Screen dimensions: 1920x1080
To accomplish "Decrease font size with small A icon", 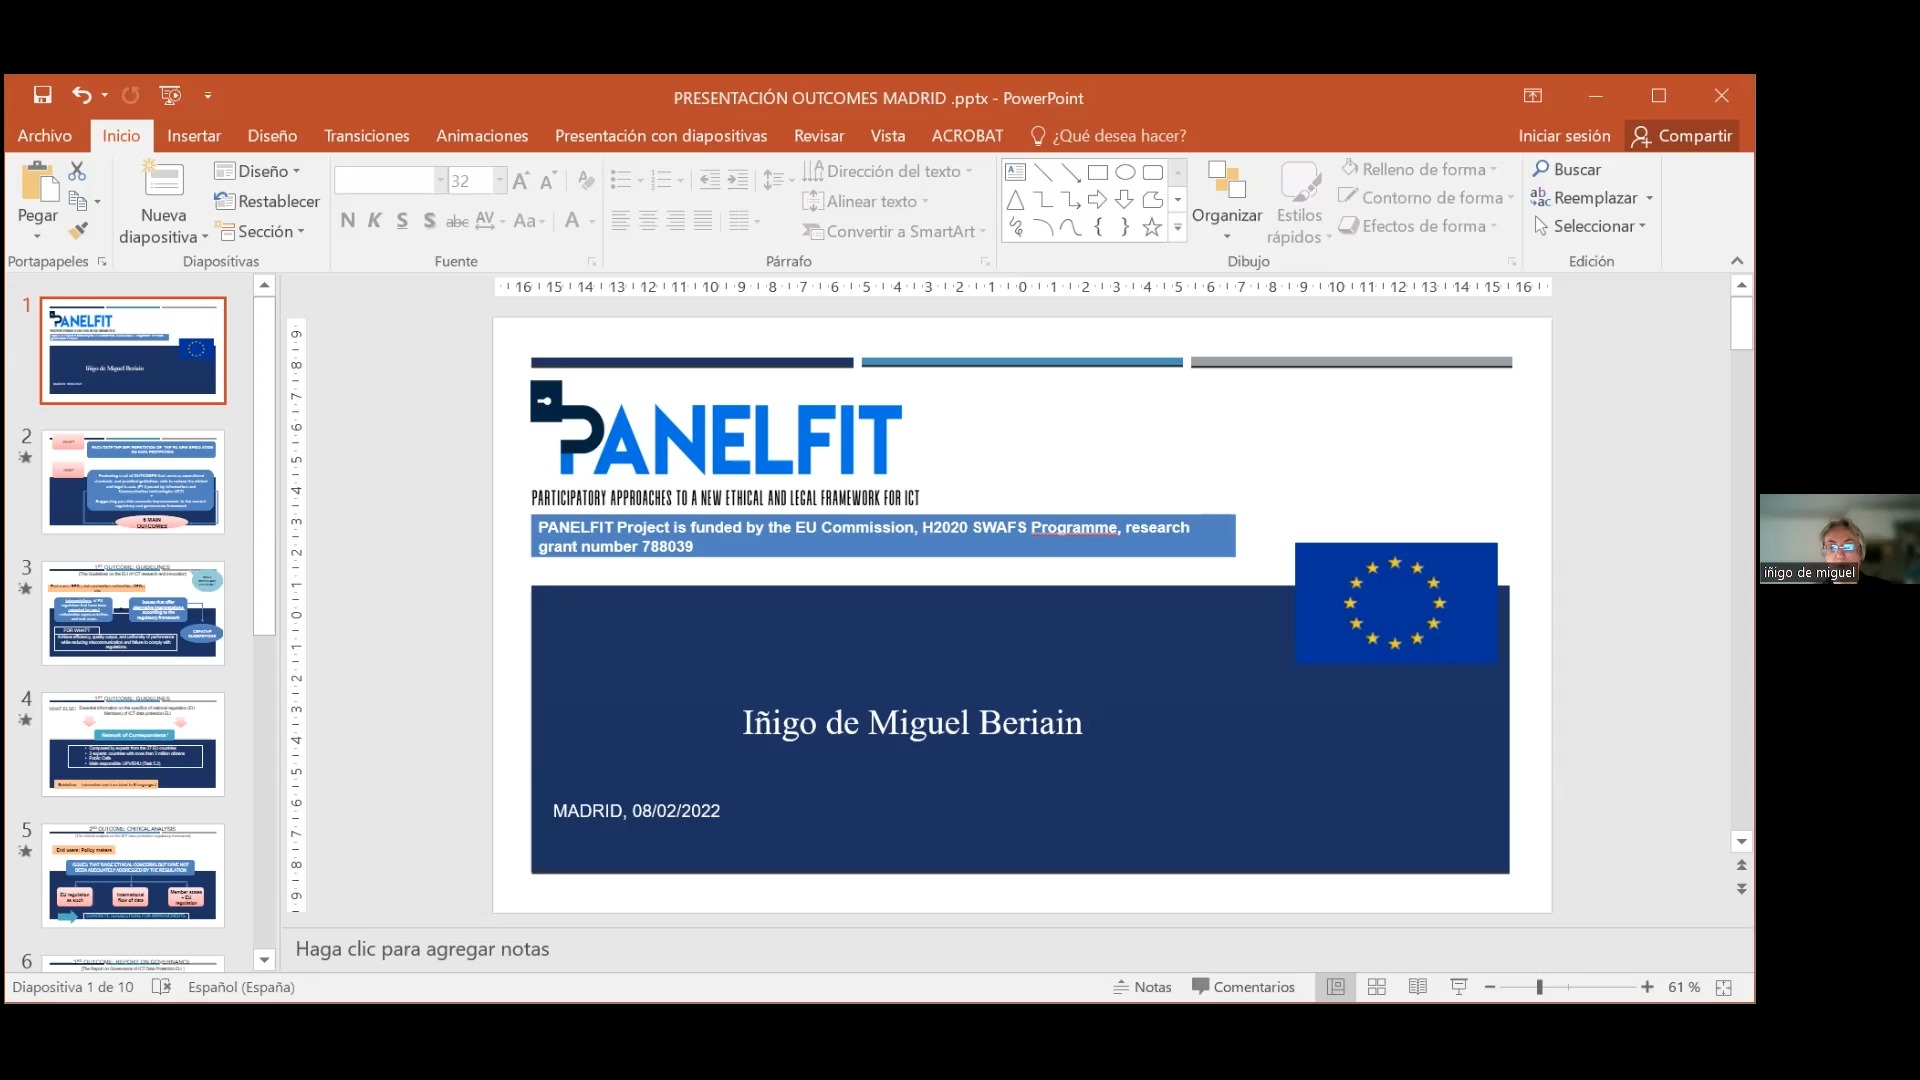I will pyautogui.click(x=547, y=181).
